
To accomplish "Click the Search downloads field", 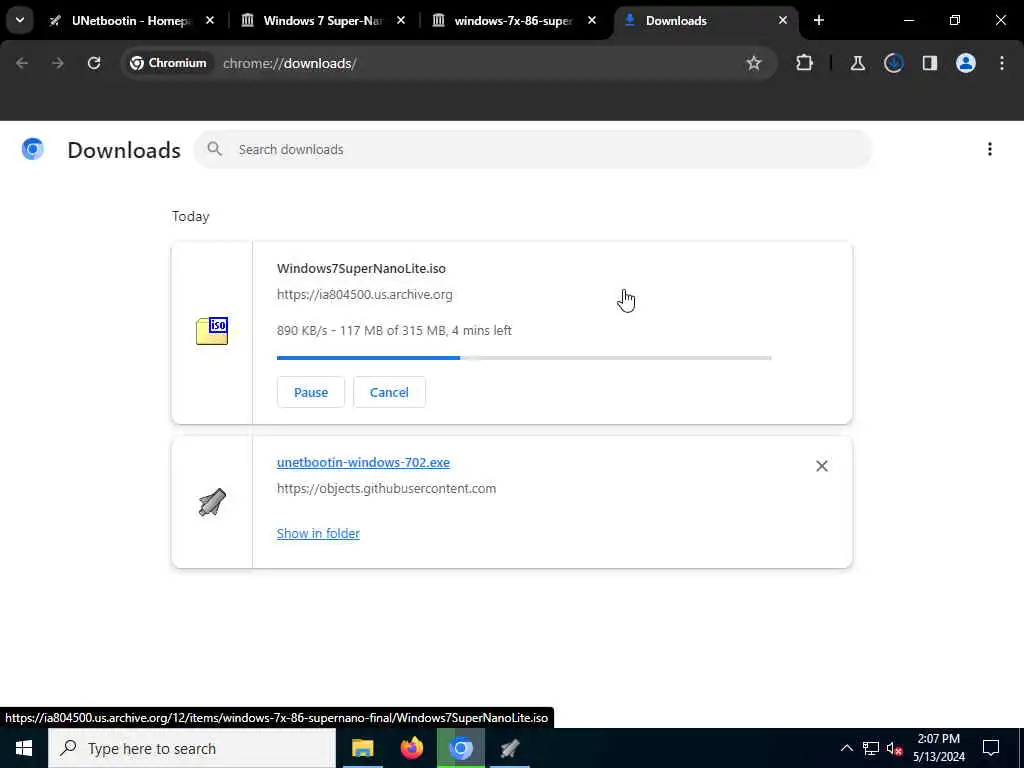I will pyautogui.click(x=533, y=150).
